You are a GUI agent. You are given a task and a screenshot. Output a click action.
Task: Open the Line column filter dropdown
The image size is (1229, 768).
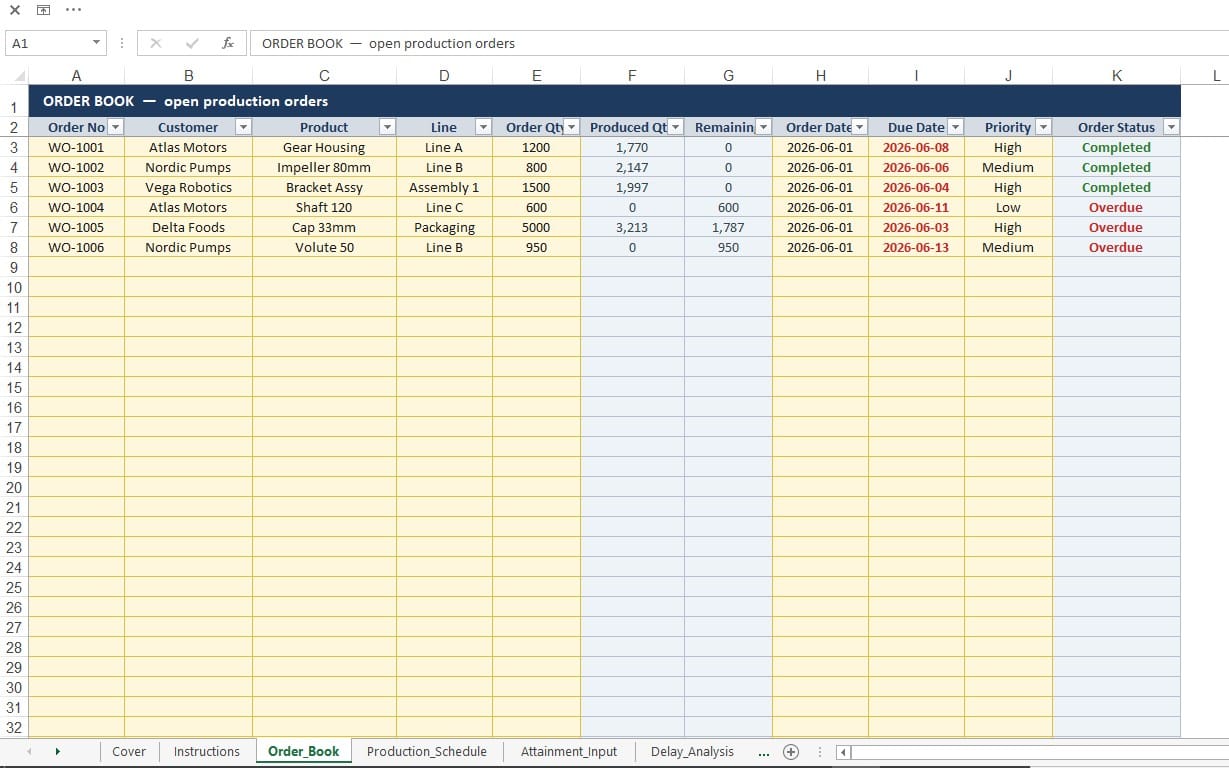click(x=483, y=127)
